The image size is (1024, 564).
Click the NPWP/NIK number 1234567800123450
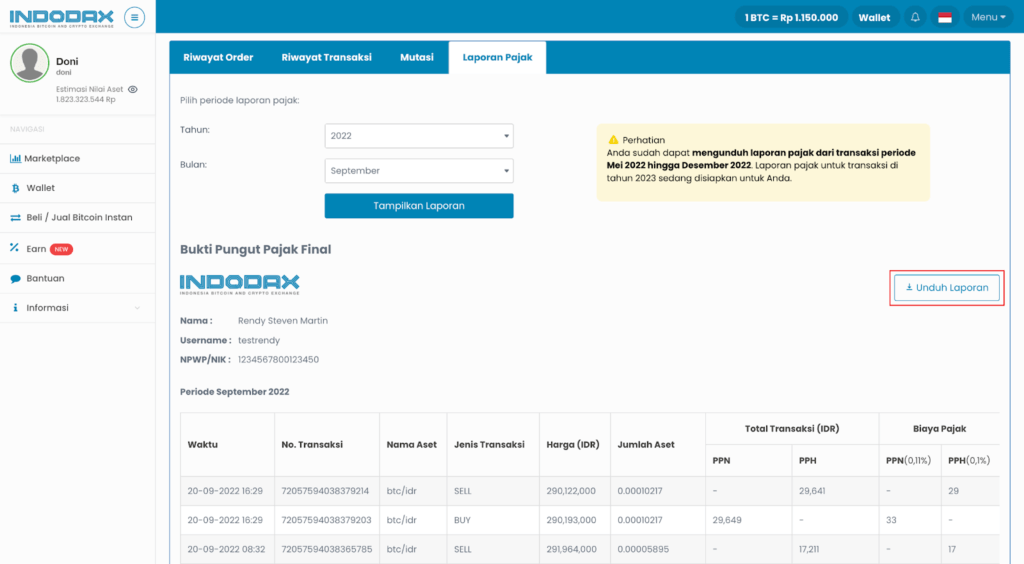click(x=278, y=360)
